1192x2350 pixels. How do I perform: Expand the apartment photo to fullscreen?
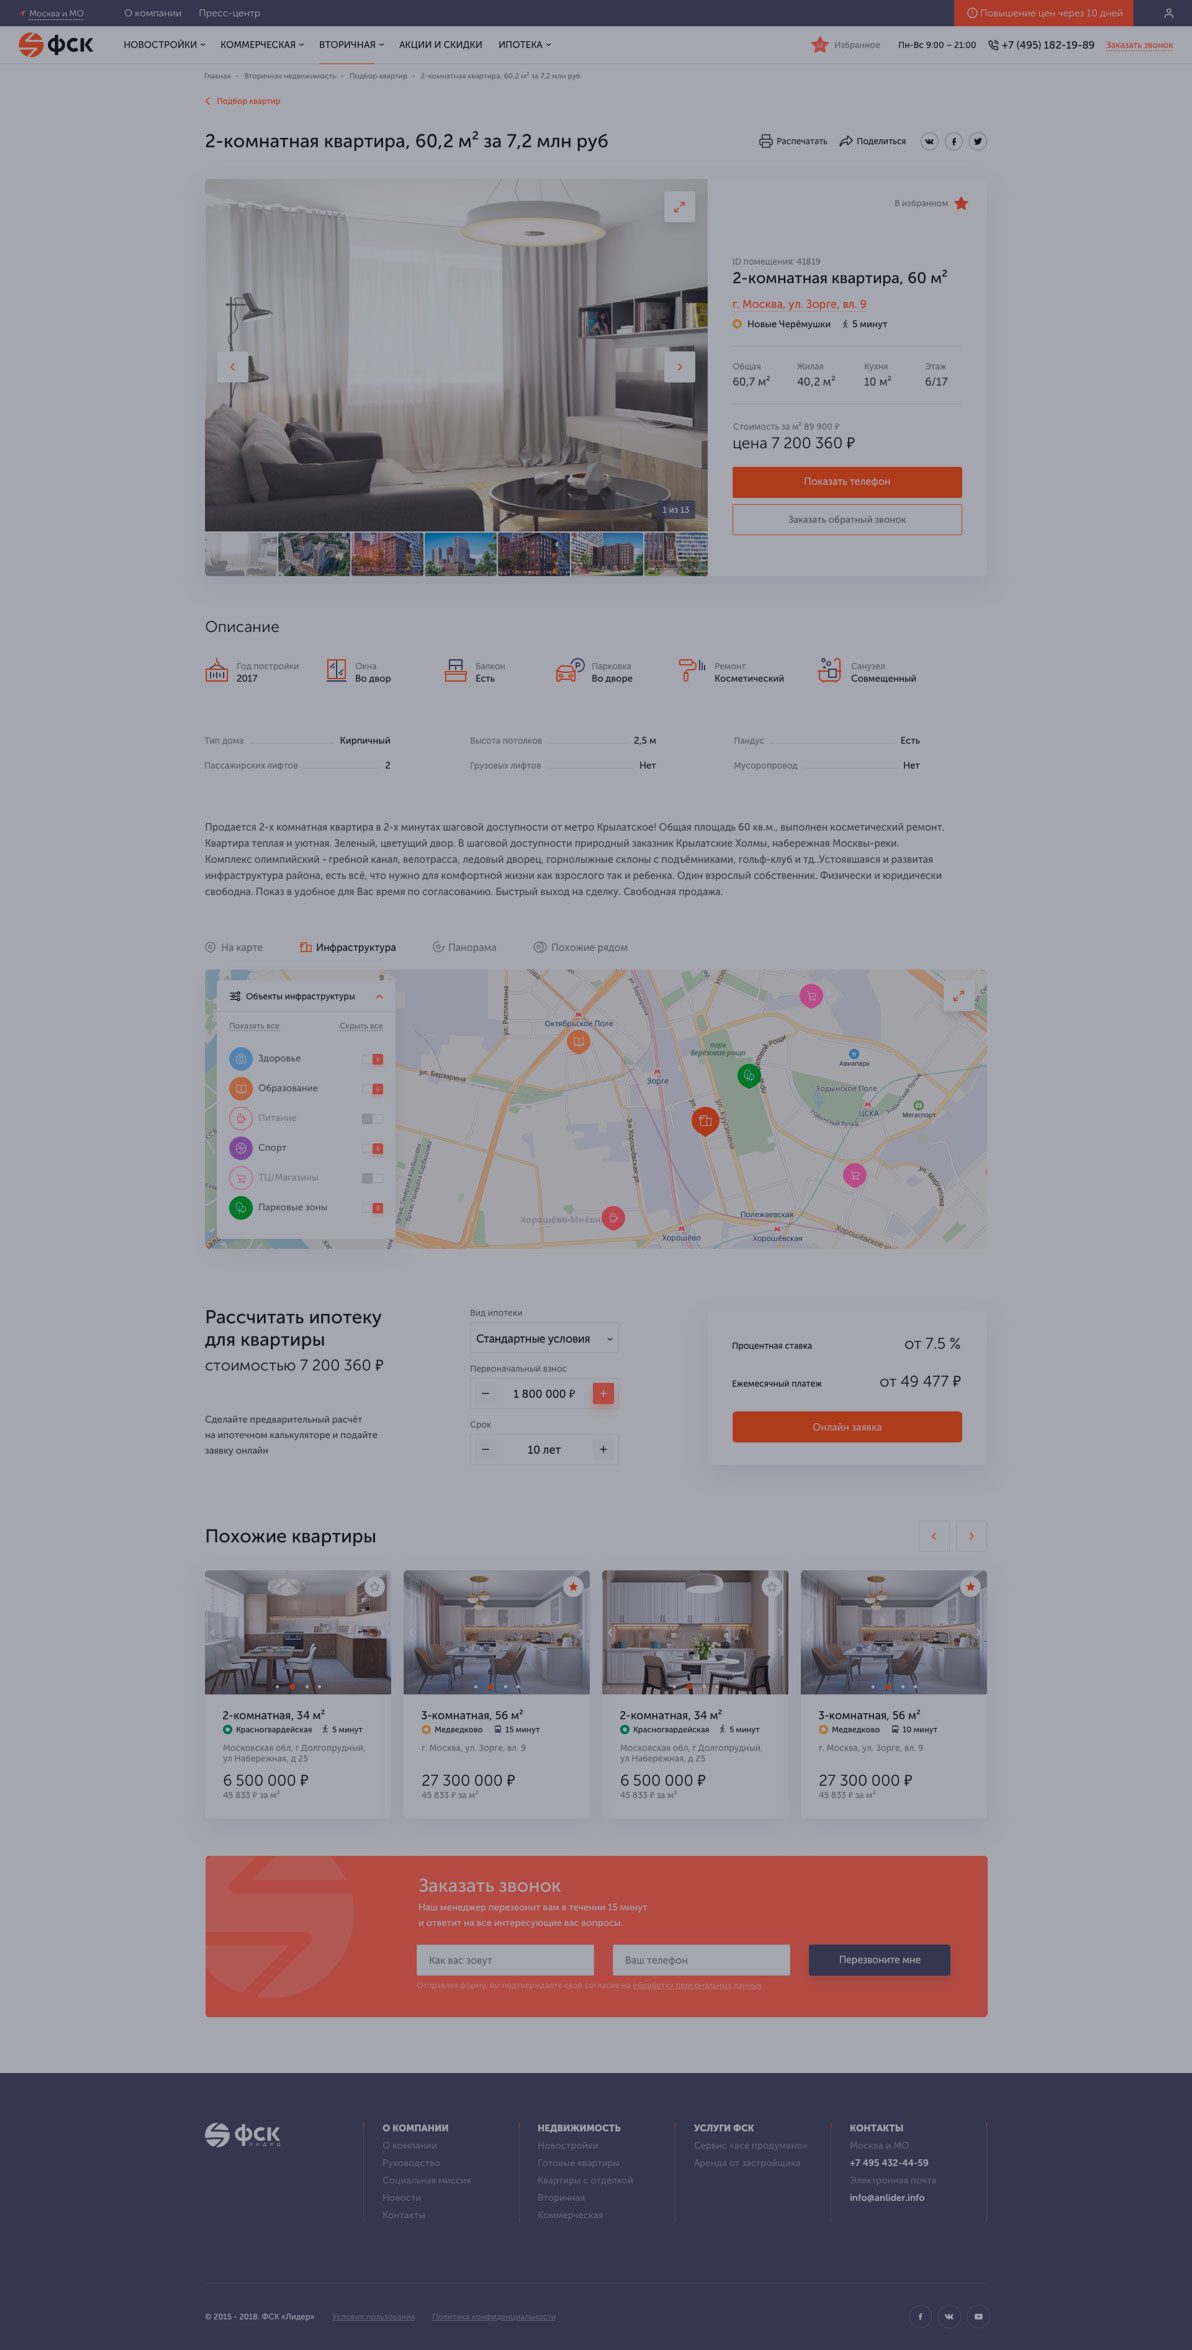click(x=679, y=207)
